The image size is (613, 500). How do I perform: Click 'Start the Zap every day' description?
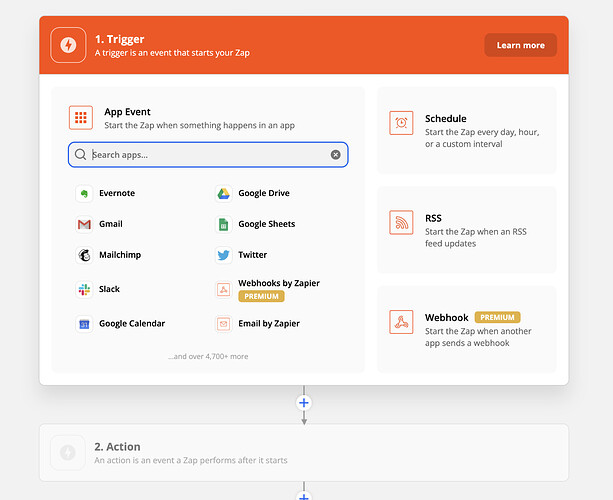tap(482, 138)
